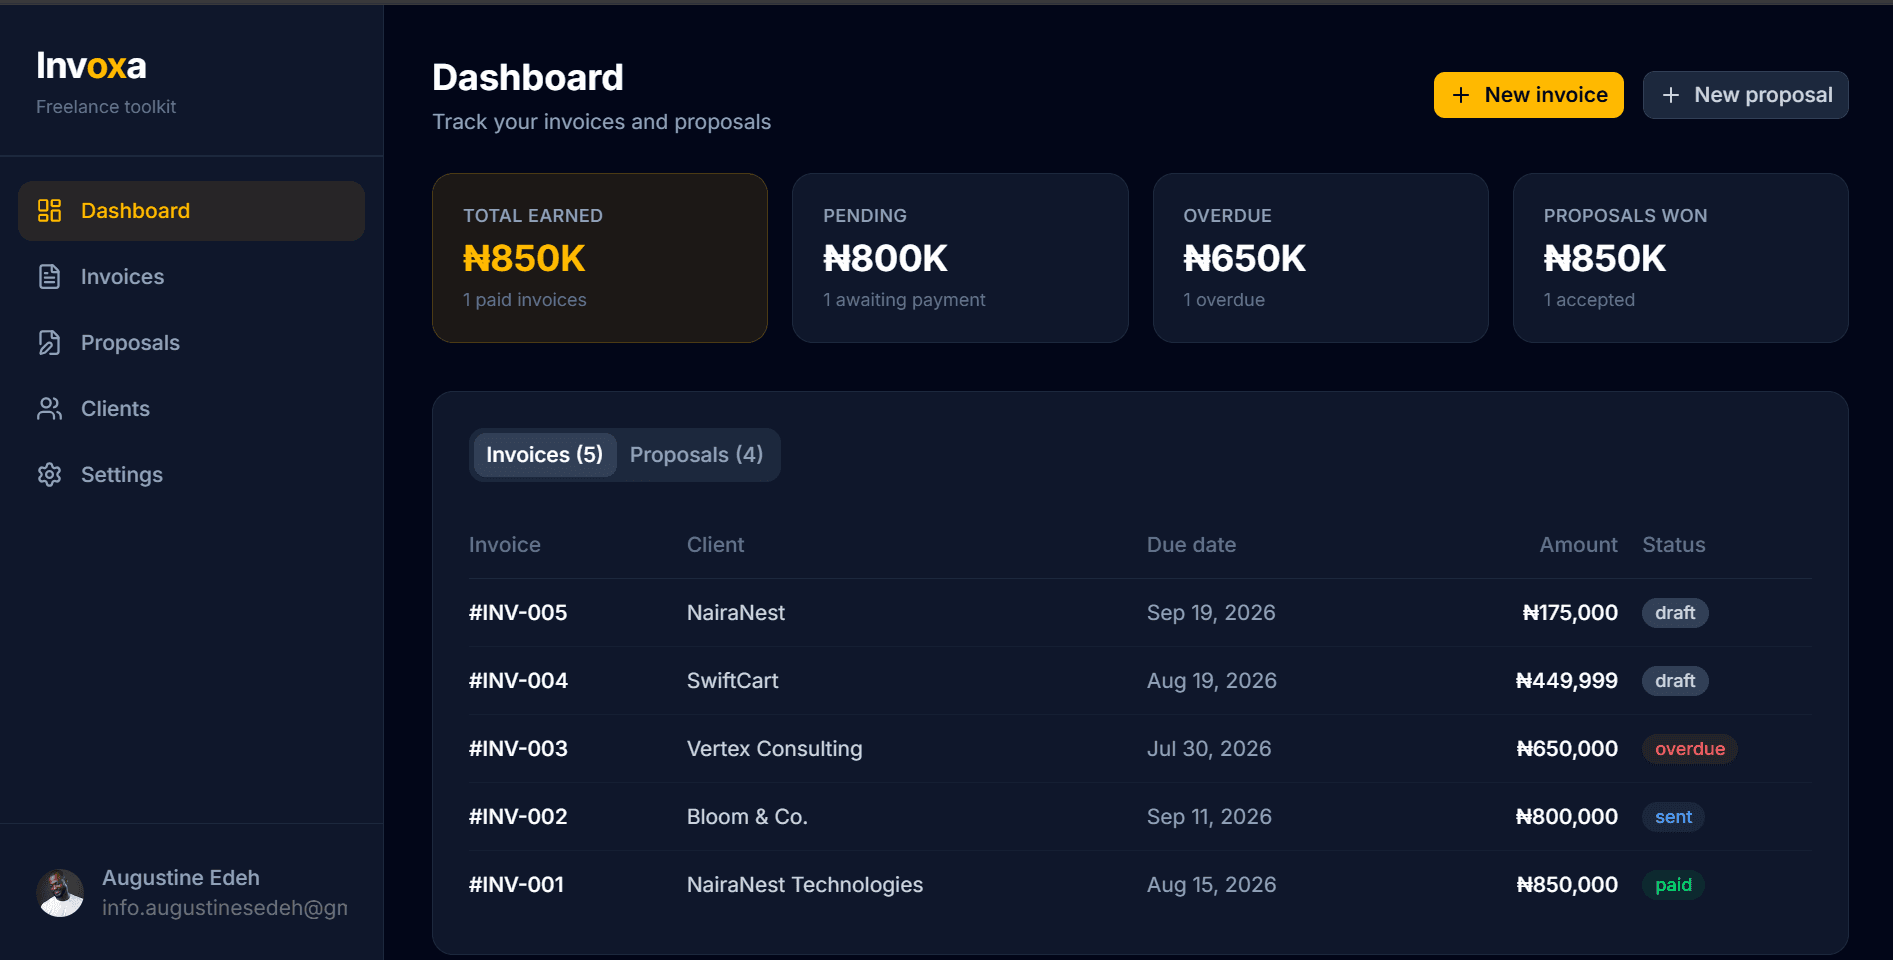Select the Invoices (5) tab

pos(544,455)
